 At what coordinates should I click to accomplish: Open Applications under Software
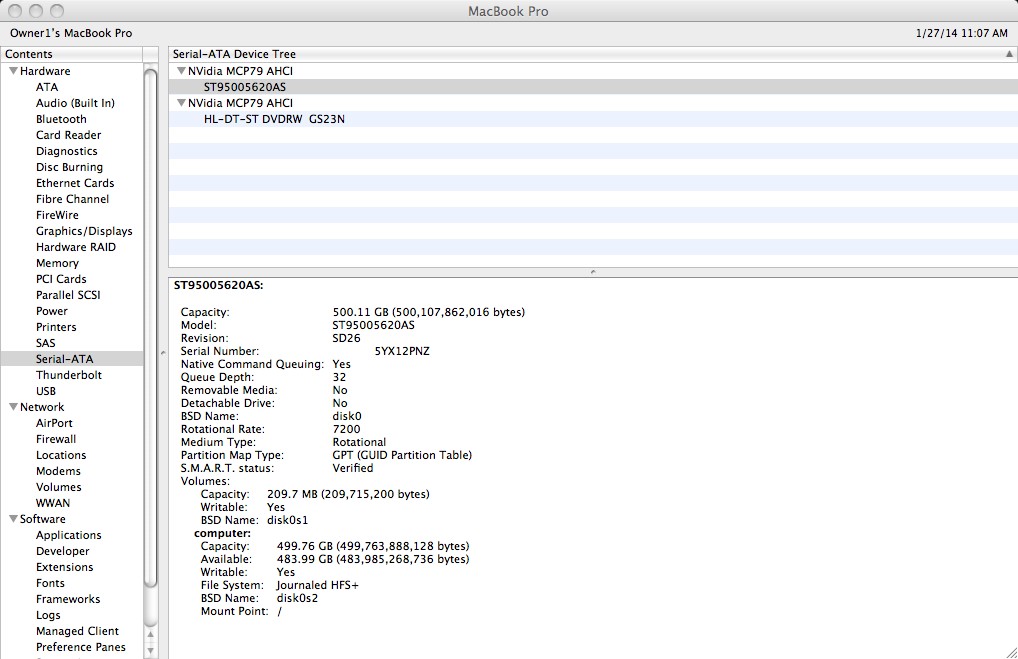pyautogui.click(x=68, y=535)
